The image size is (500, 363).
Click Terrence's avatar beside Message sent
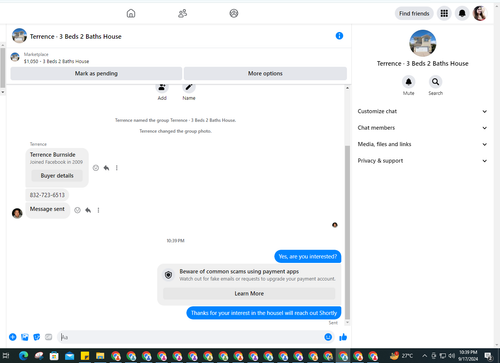pyautogui.click(x=17, y=213)
